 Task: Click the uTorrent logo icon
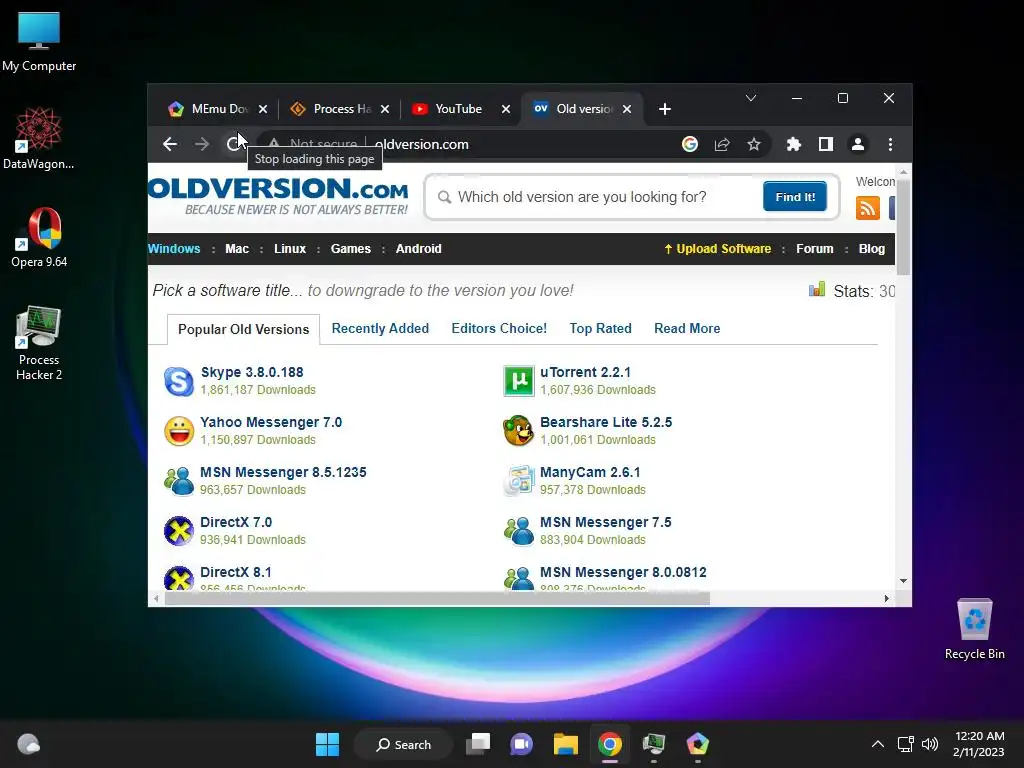519,381
